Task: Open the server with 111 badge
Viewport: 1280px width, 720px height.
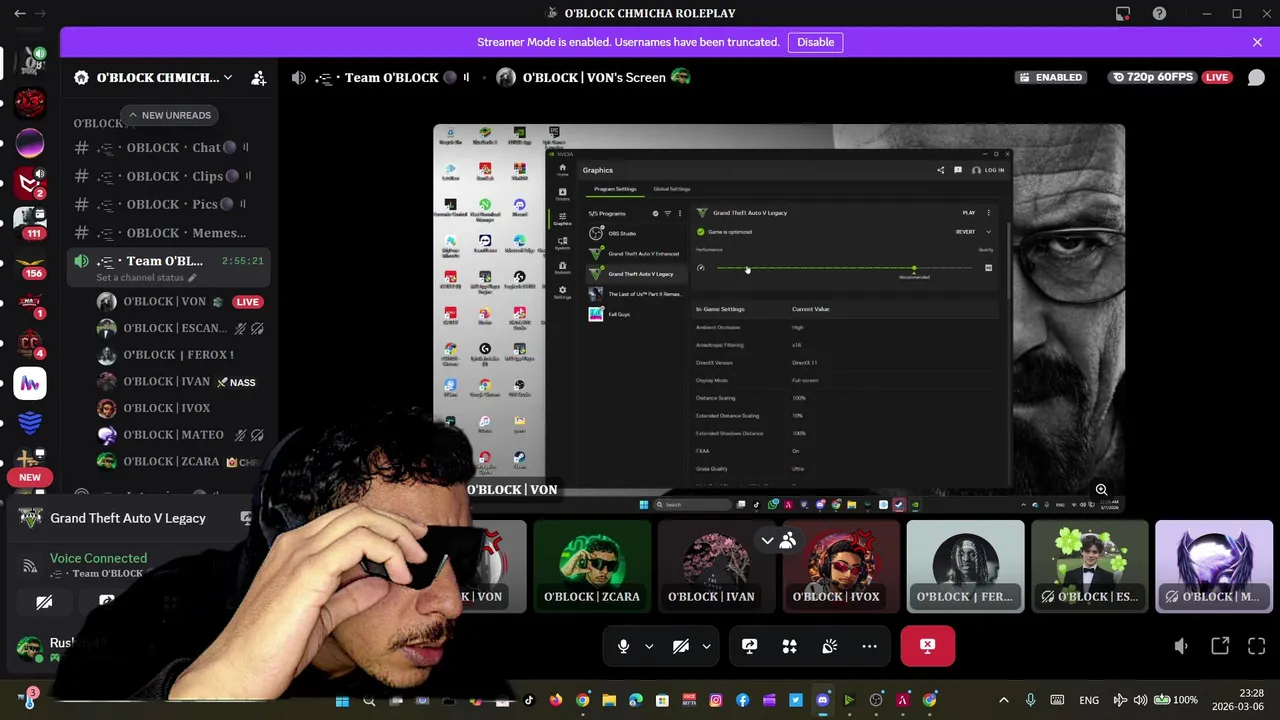Action: 30,223
